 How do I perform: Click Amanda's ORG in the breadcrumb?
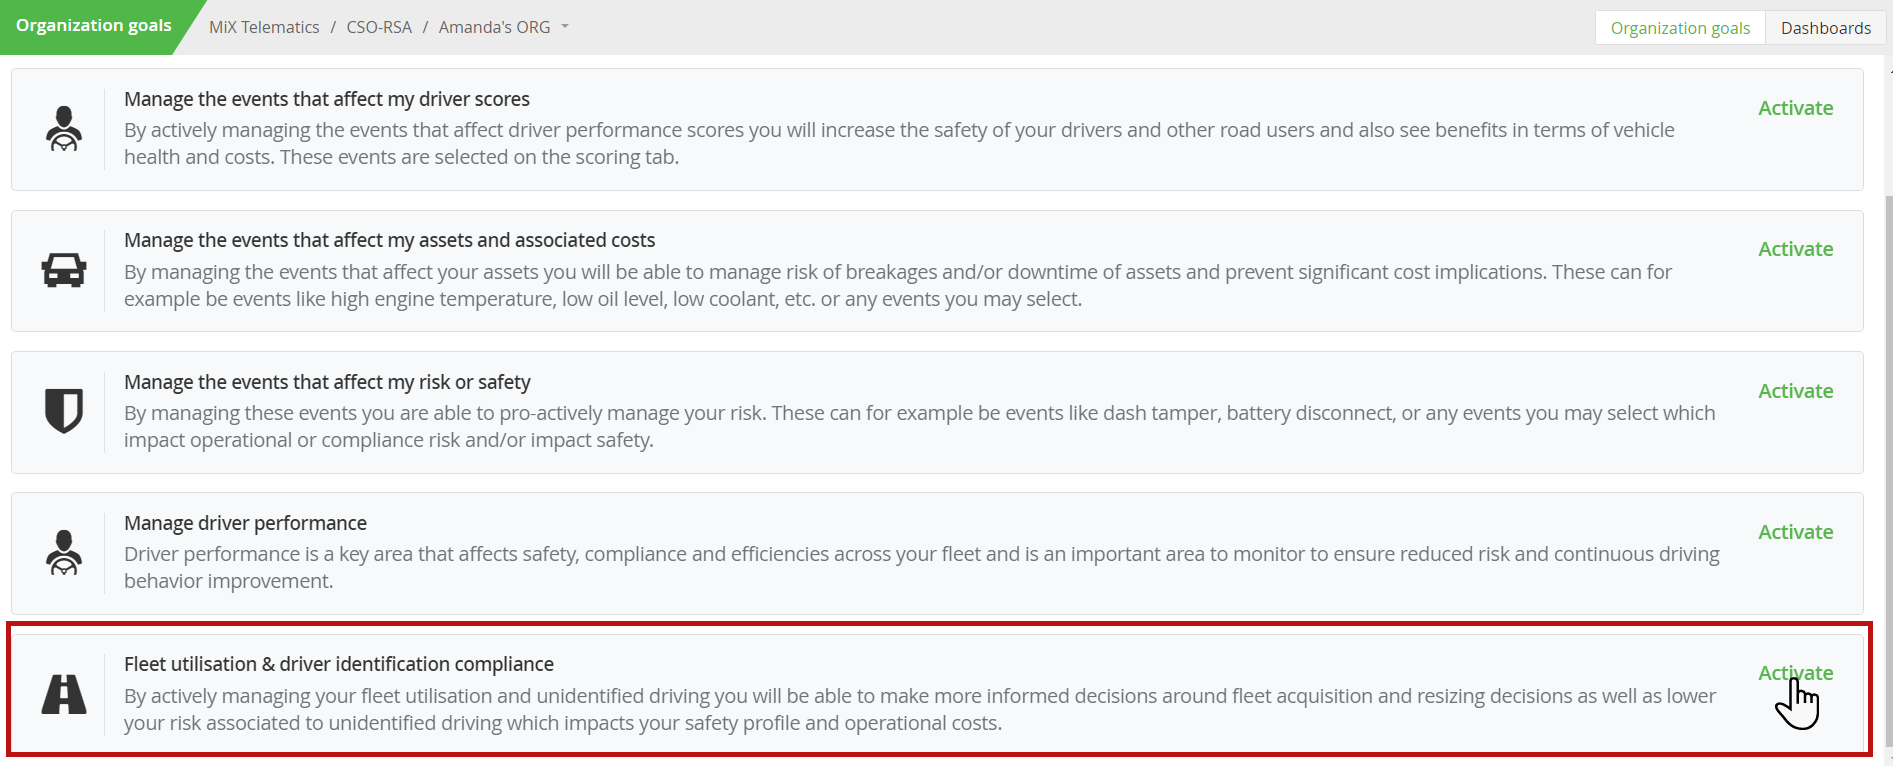(493, 27)
